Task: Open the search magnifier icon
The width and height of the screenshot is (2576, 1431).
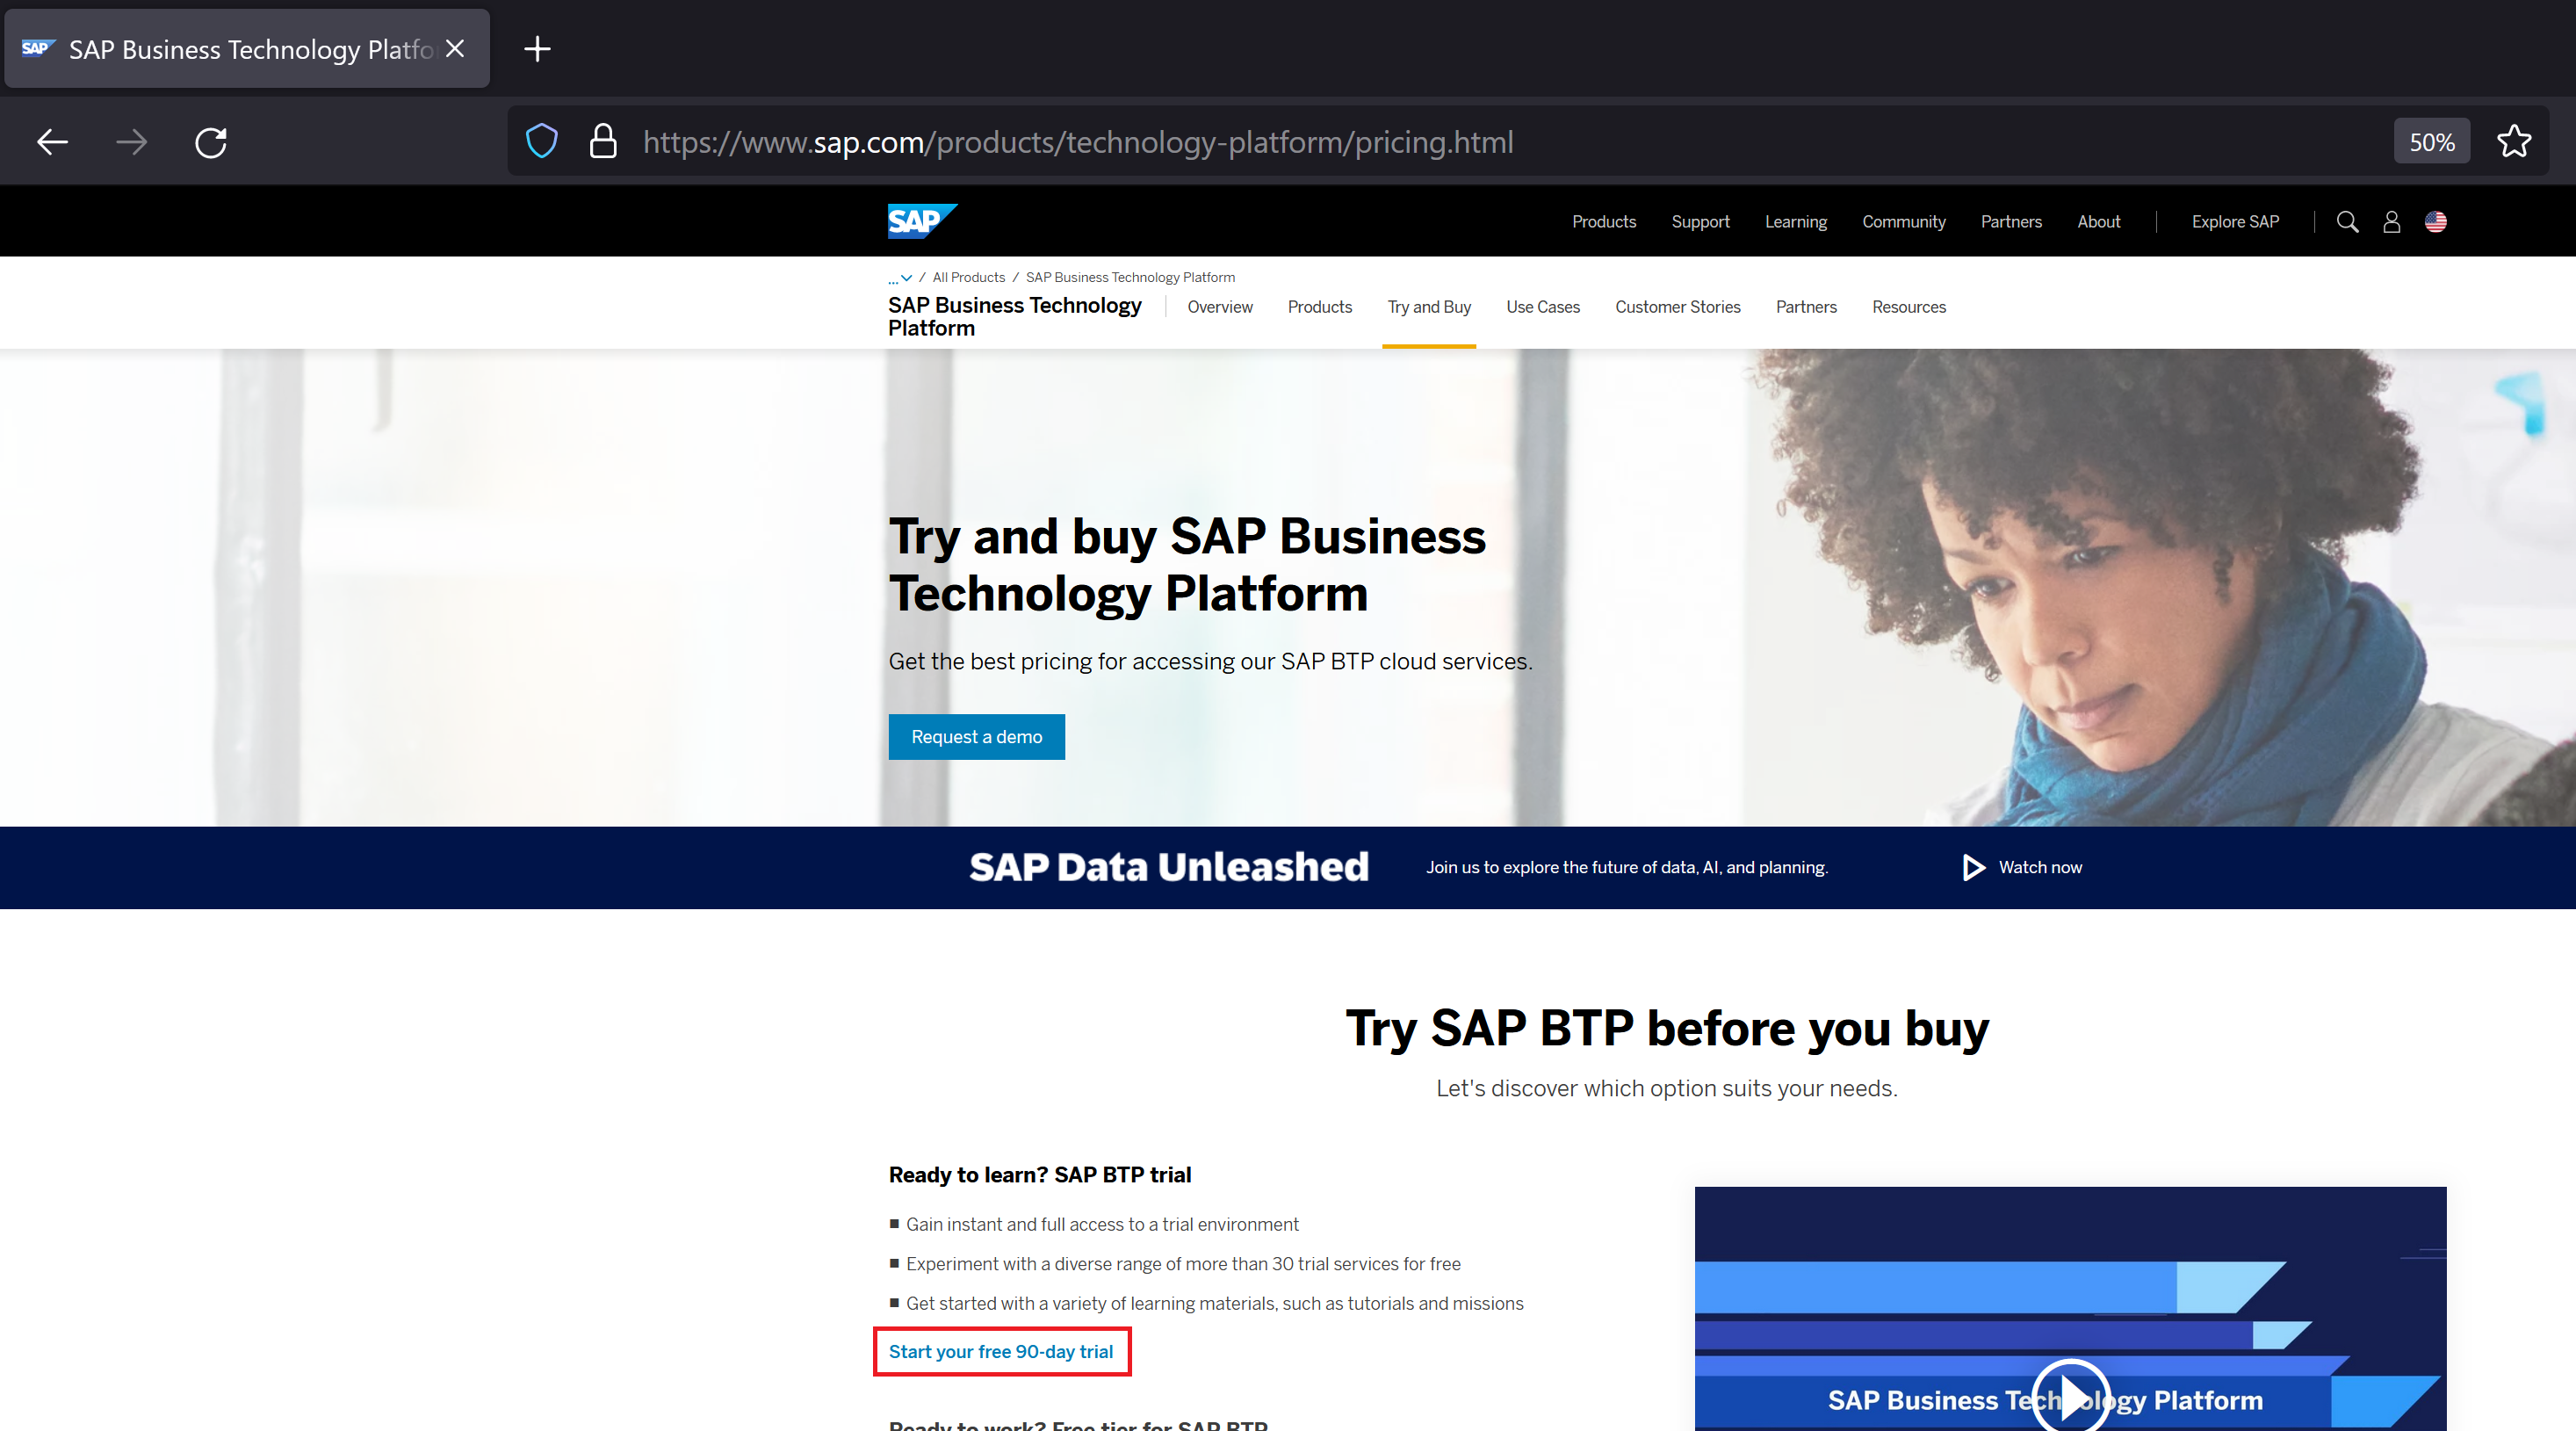Action: [2347, 222]
